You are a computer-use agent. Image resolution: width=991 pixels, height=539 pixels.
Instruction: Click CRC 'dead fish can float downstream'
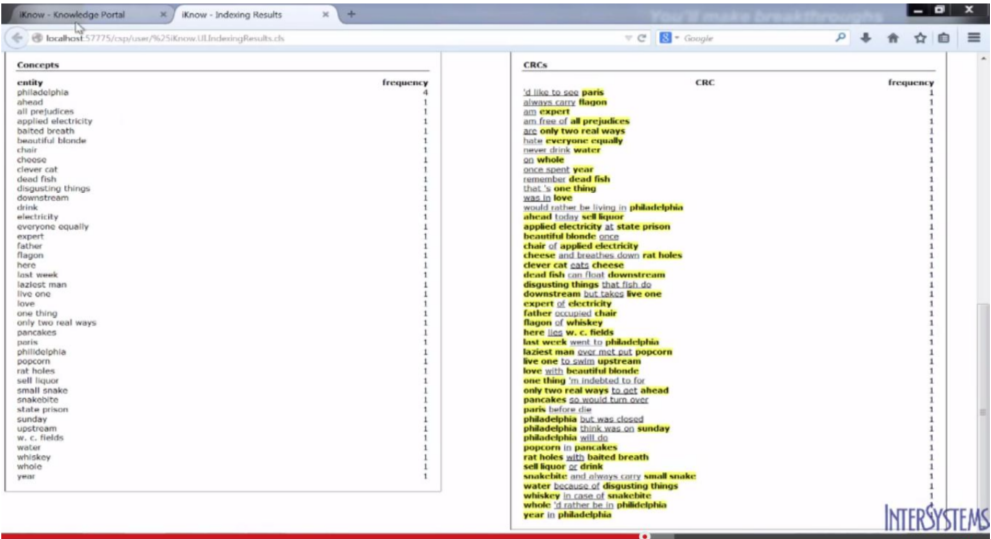click(594, 275)
